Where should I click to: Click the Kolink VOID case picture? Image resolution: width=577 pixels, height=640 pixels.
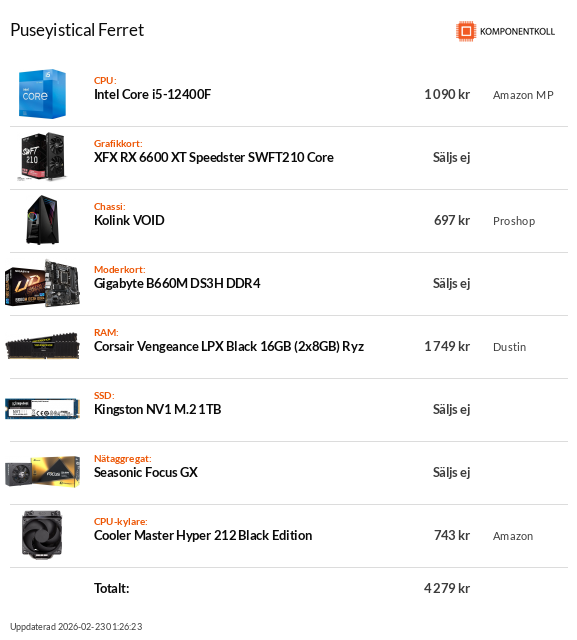point(42,220)
